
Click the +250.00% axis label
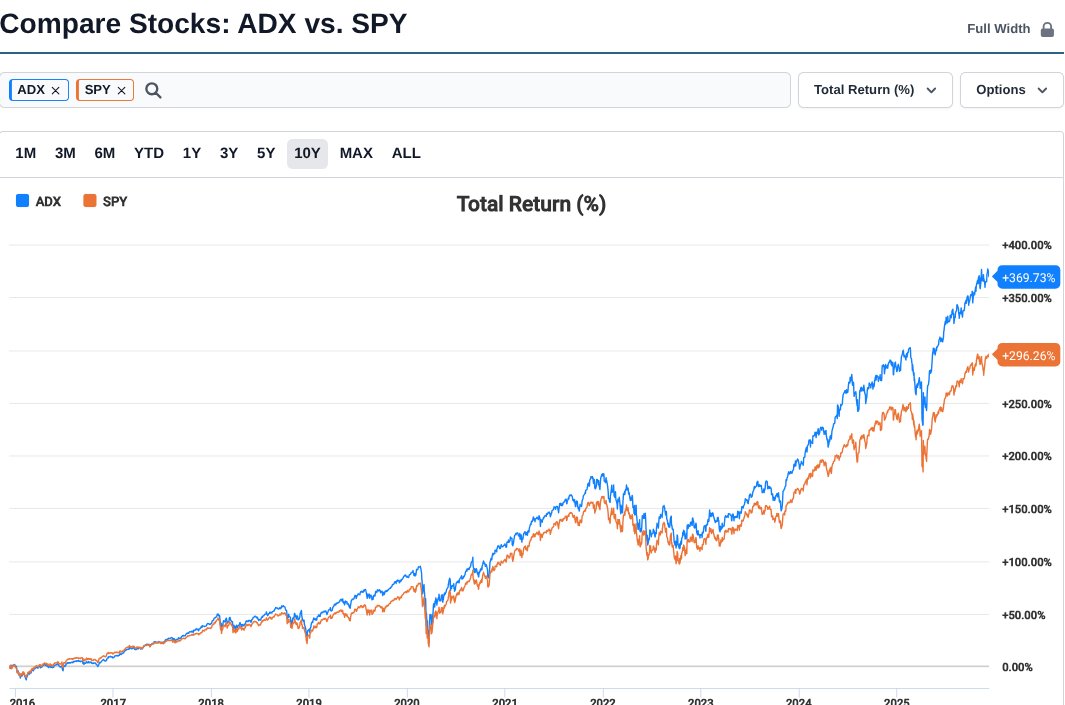point(1026,404)
